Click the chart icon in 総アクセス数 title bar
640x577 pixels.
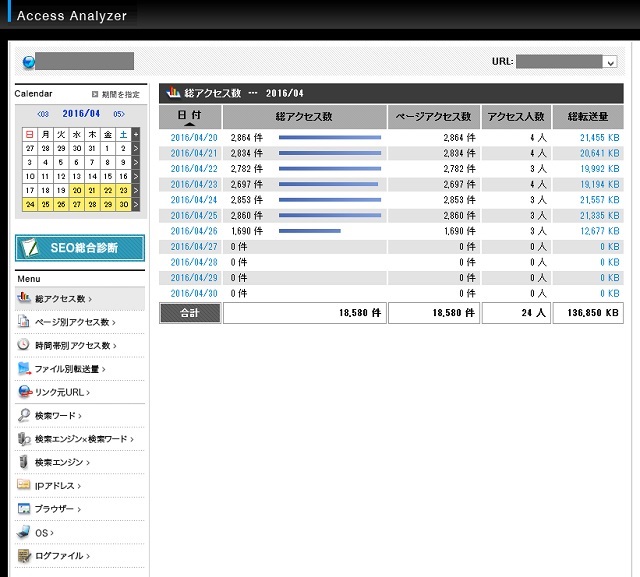[x=173, y=93]
